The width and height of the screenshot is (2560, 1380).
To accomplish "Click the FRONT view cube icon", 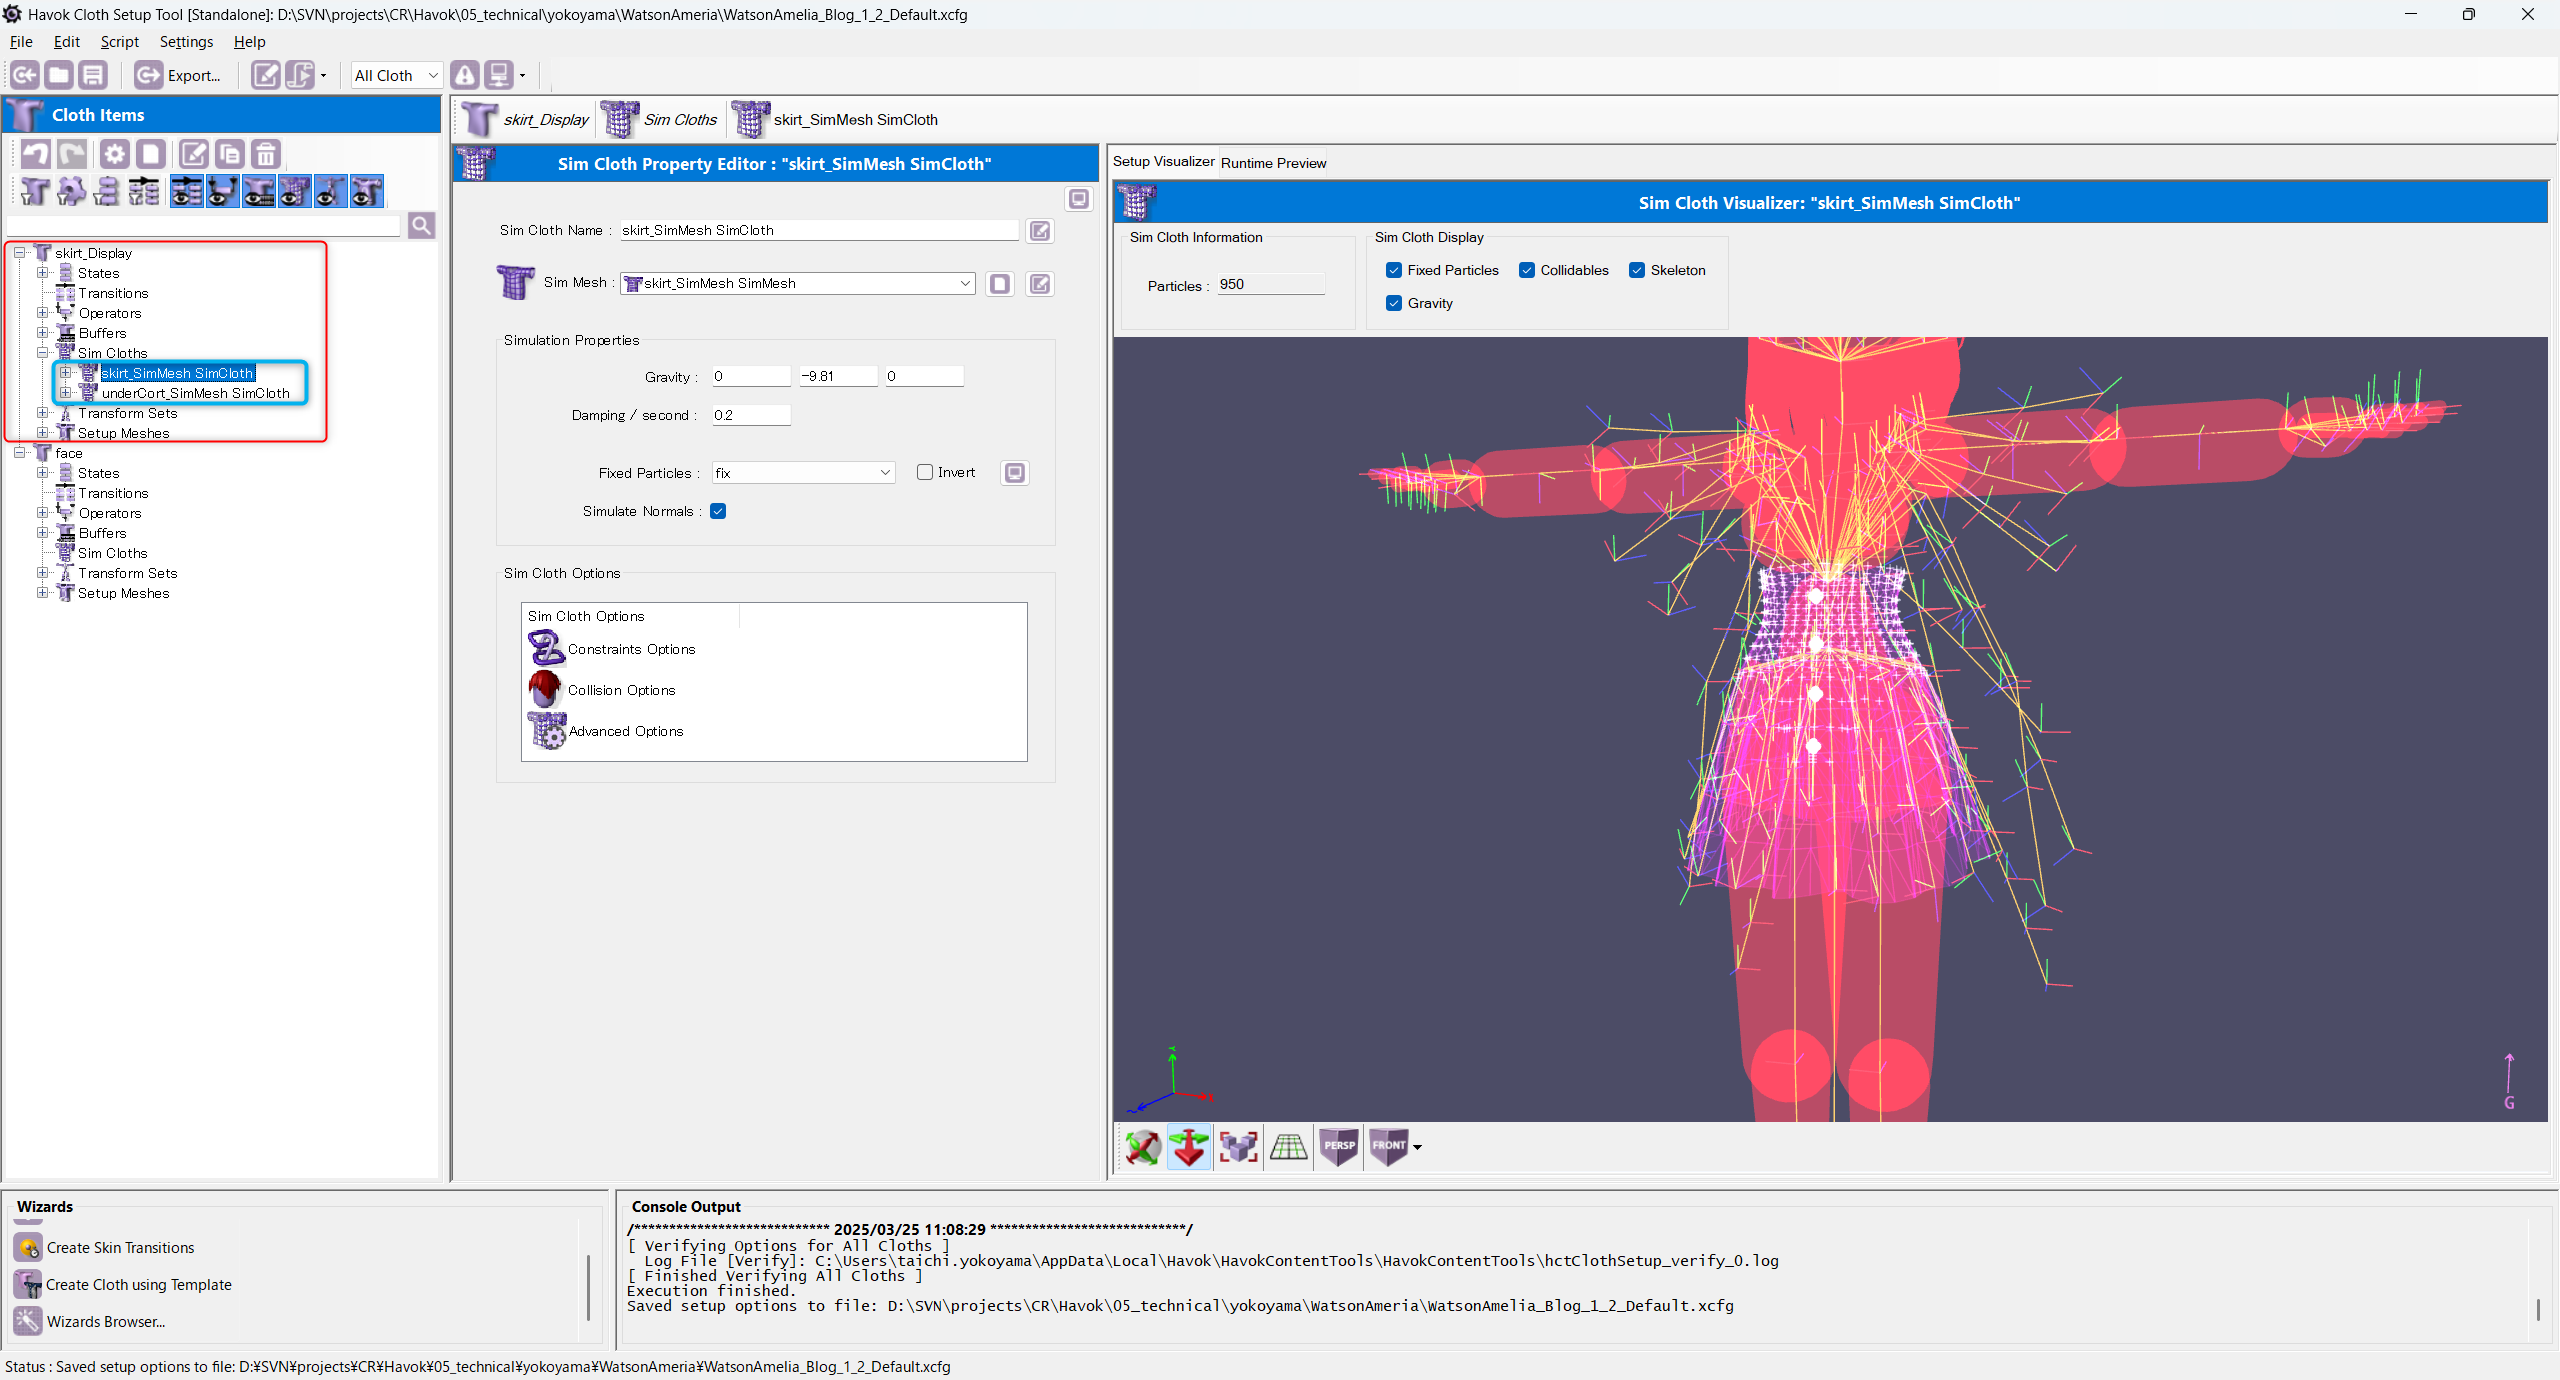I will click(1388, 1147).
